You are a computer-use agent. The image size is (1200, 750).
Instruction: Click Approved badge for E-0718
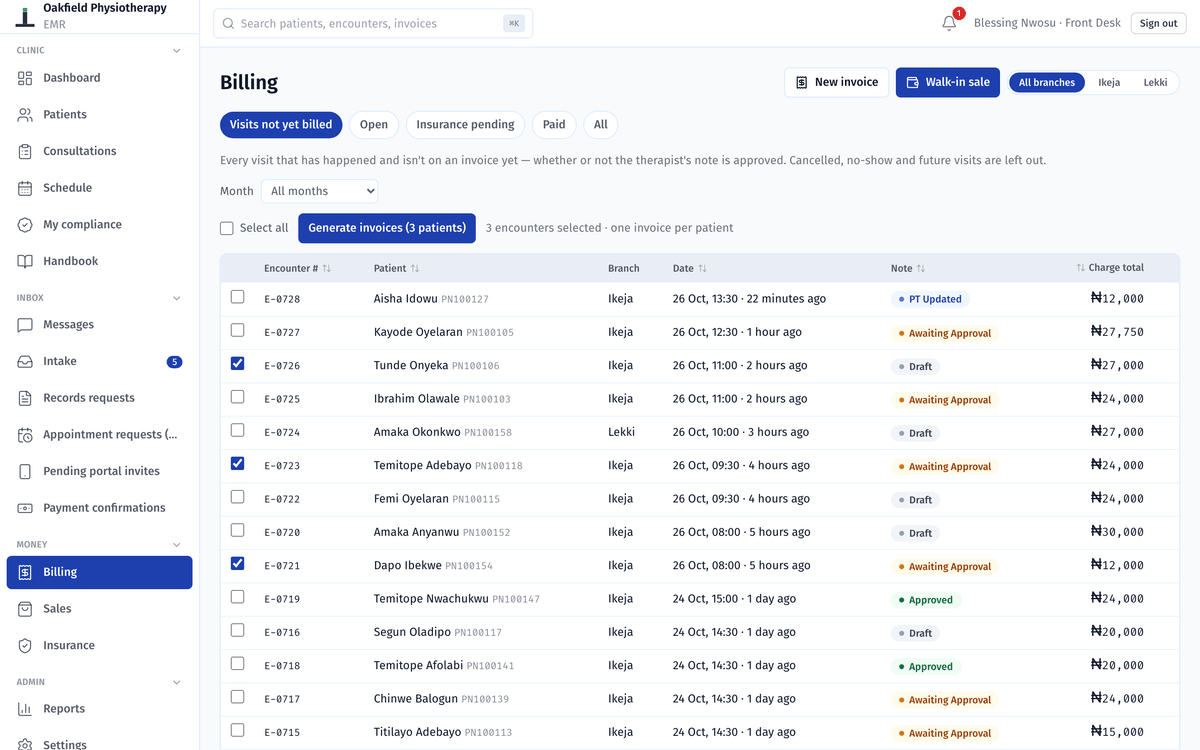click(925, 666)
